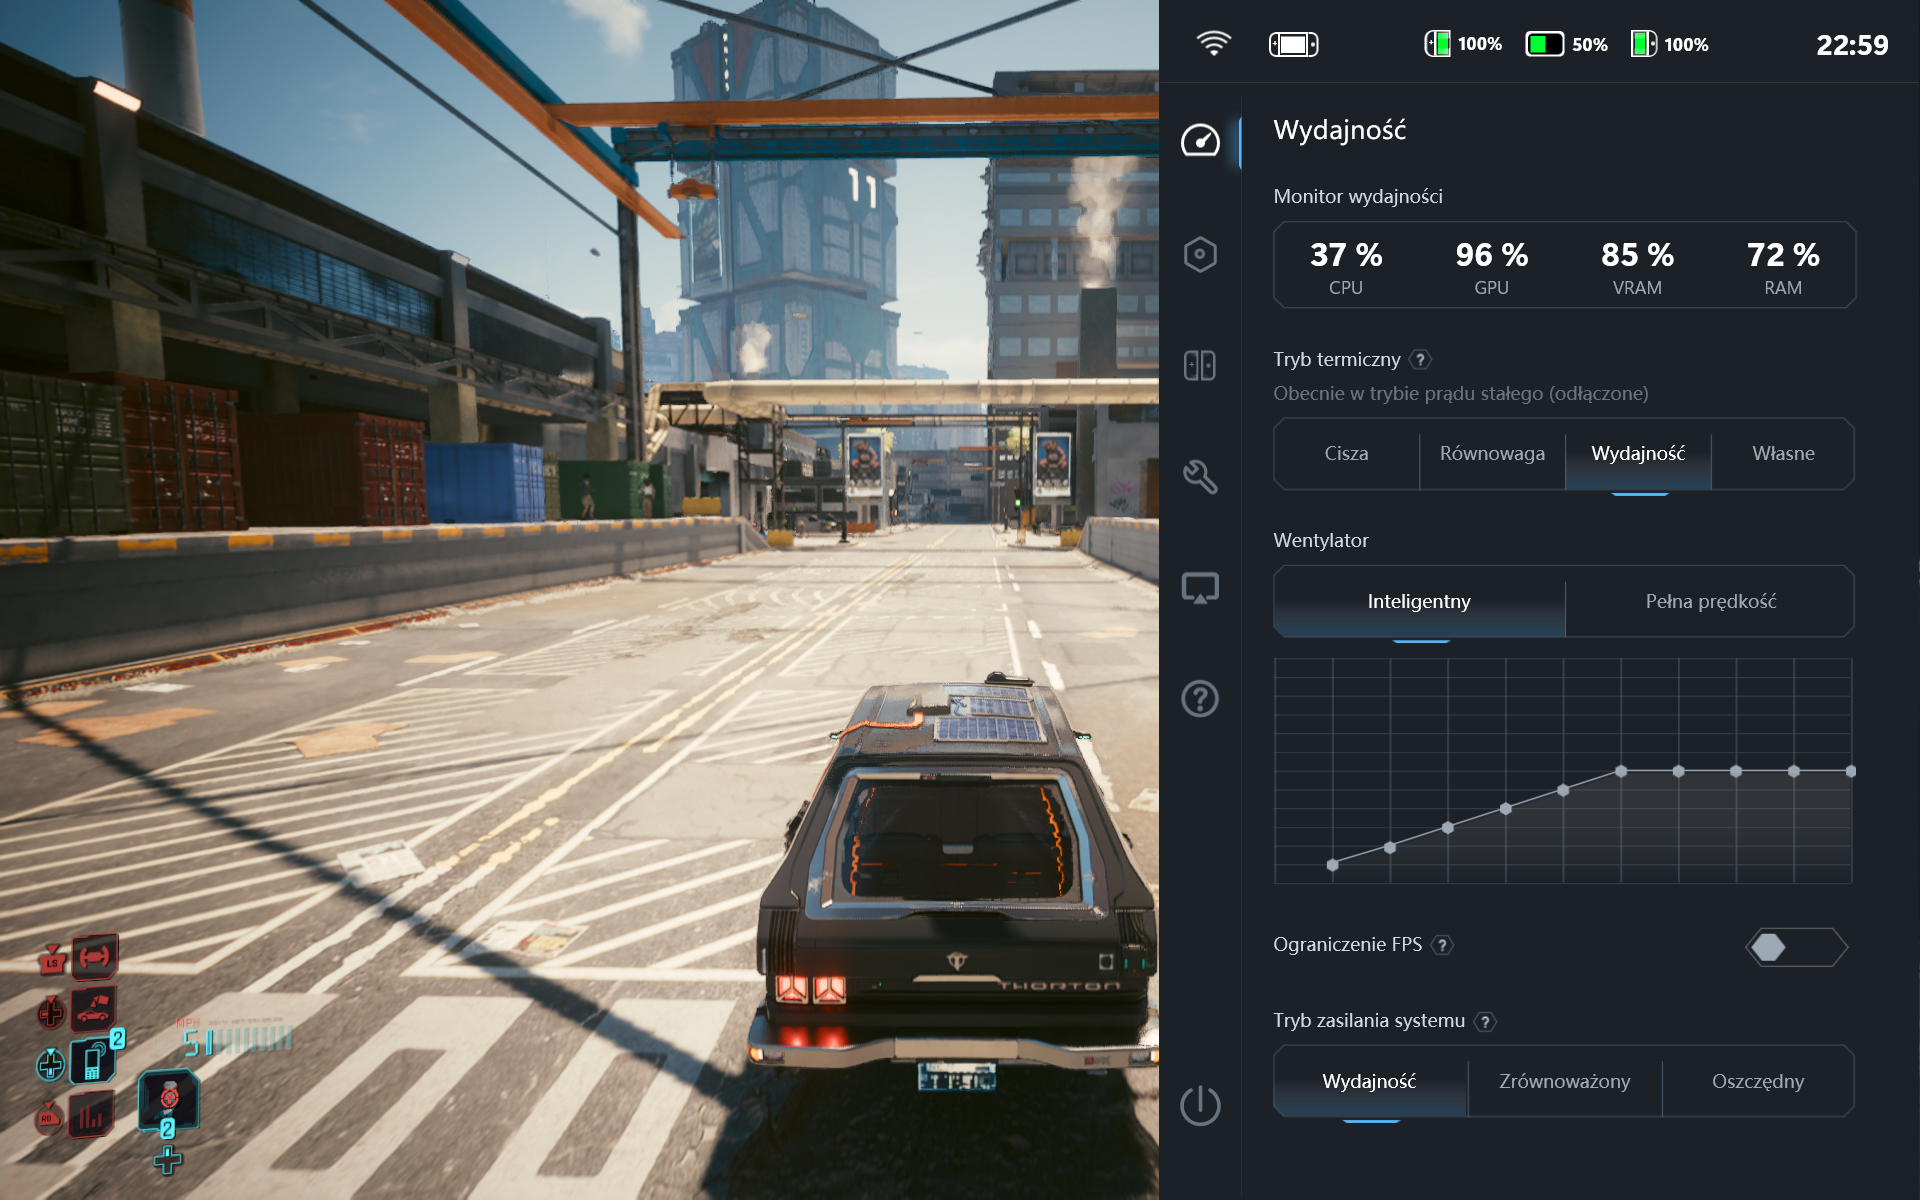Select Cisza thermal mode
This screenshot has height=1200, width=1920.
click(x=1346, y=454)
